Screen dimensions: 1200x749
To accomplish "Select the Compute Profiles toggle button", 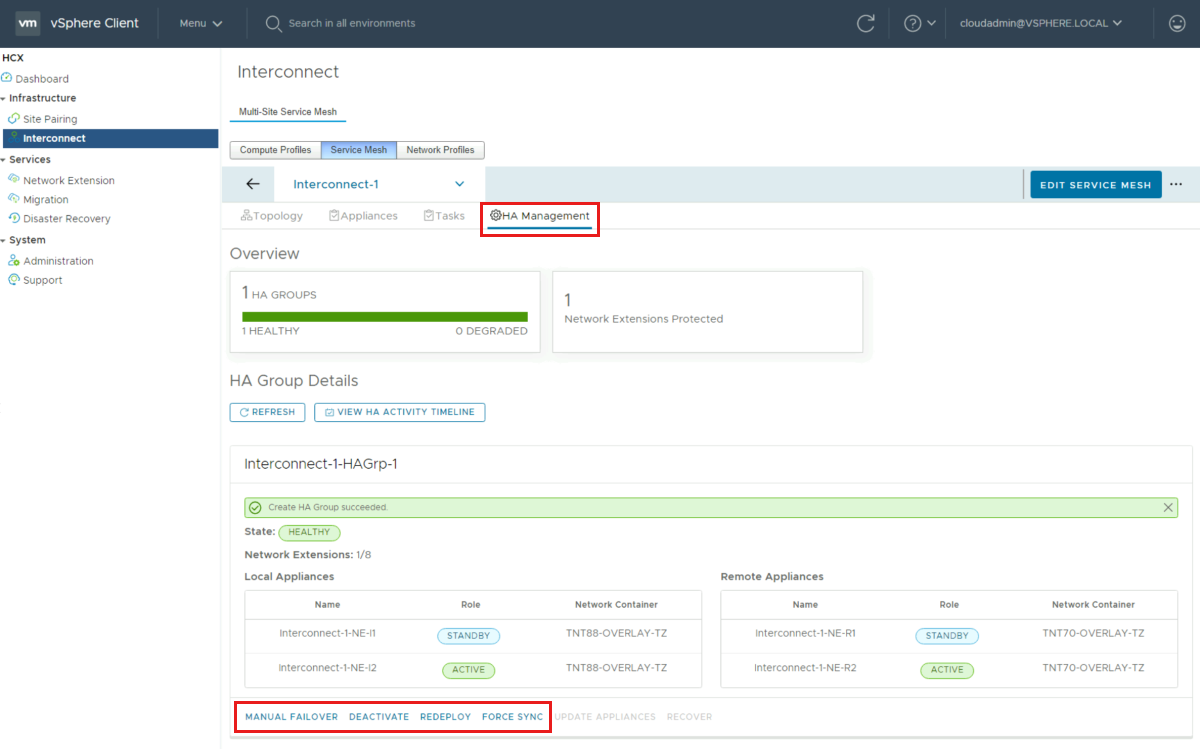I will coord(275,150).
